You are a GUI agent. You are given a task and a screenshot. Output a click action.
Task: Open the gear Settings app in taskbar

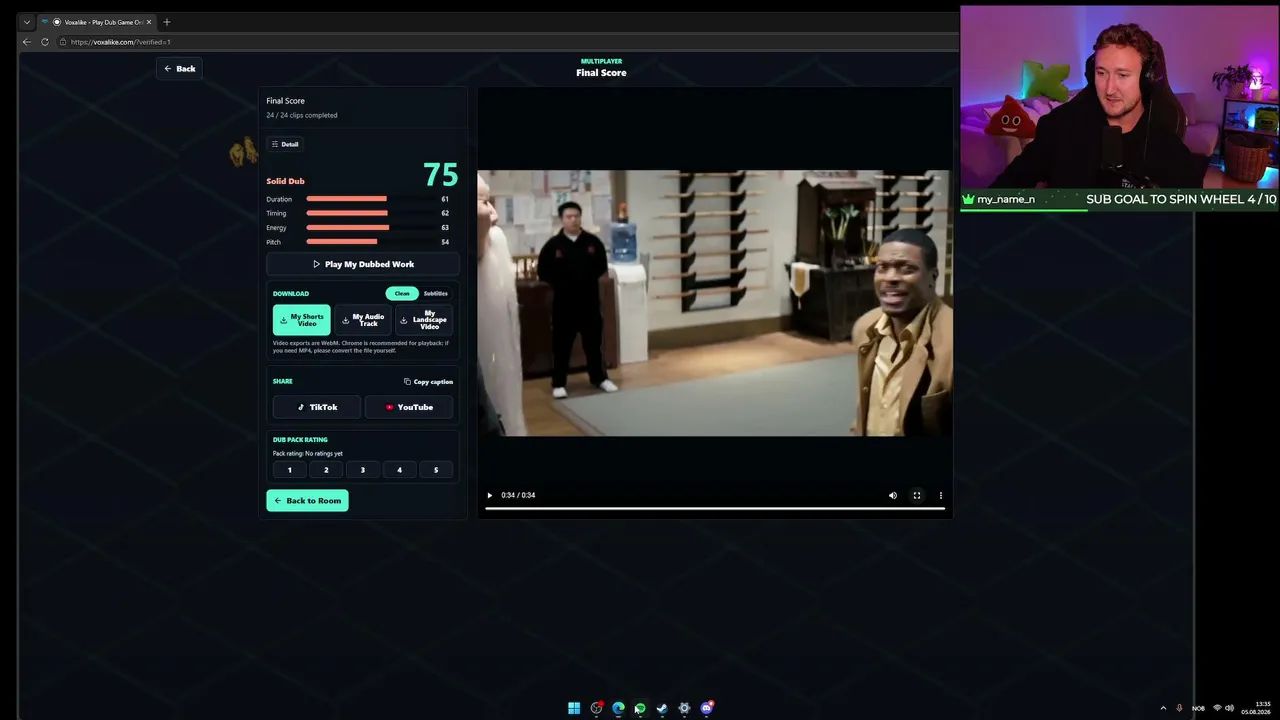pos(684,708)
